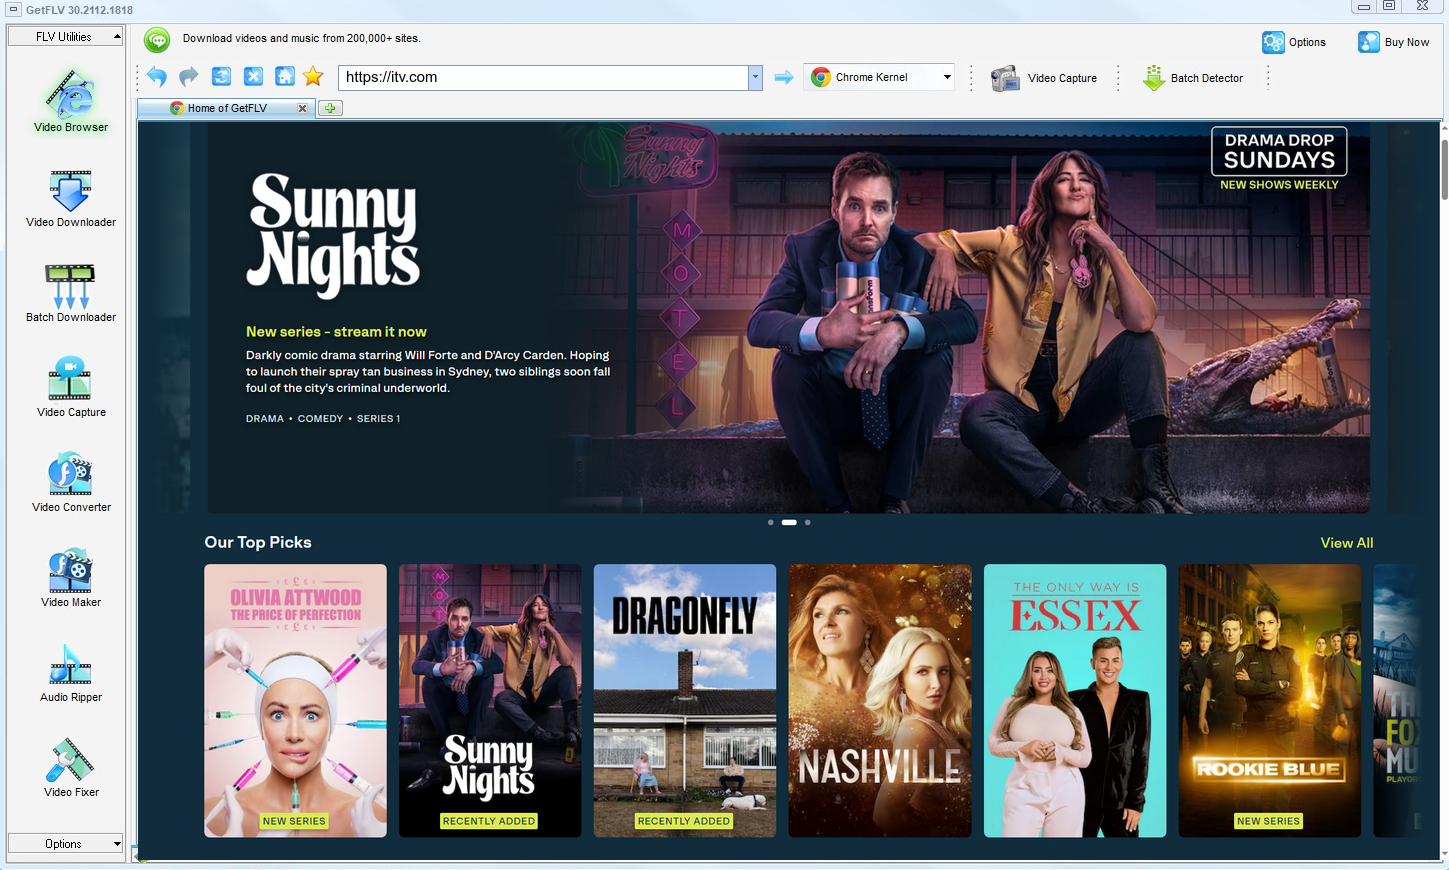
Task: Open the Batch Downloader tool
Action: click(70, 292)
